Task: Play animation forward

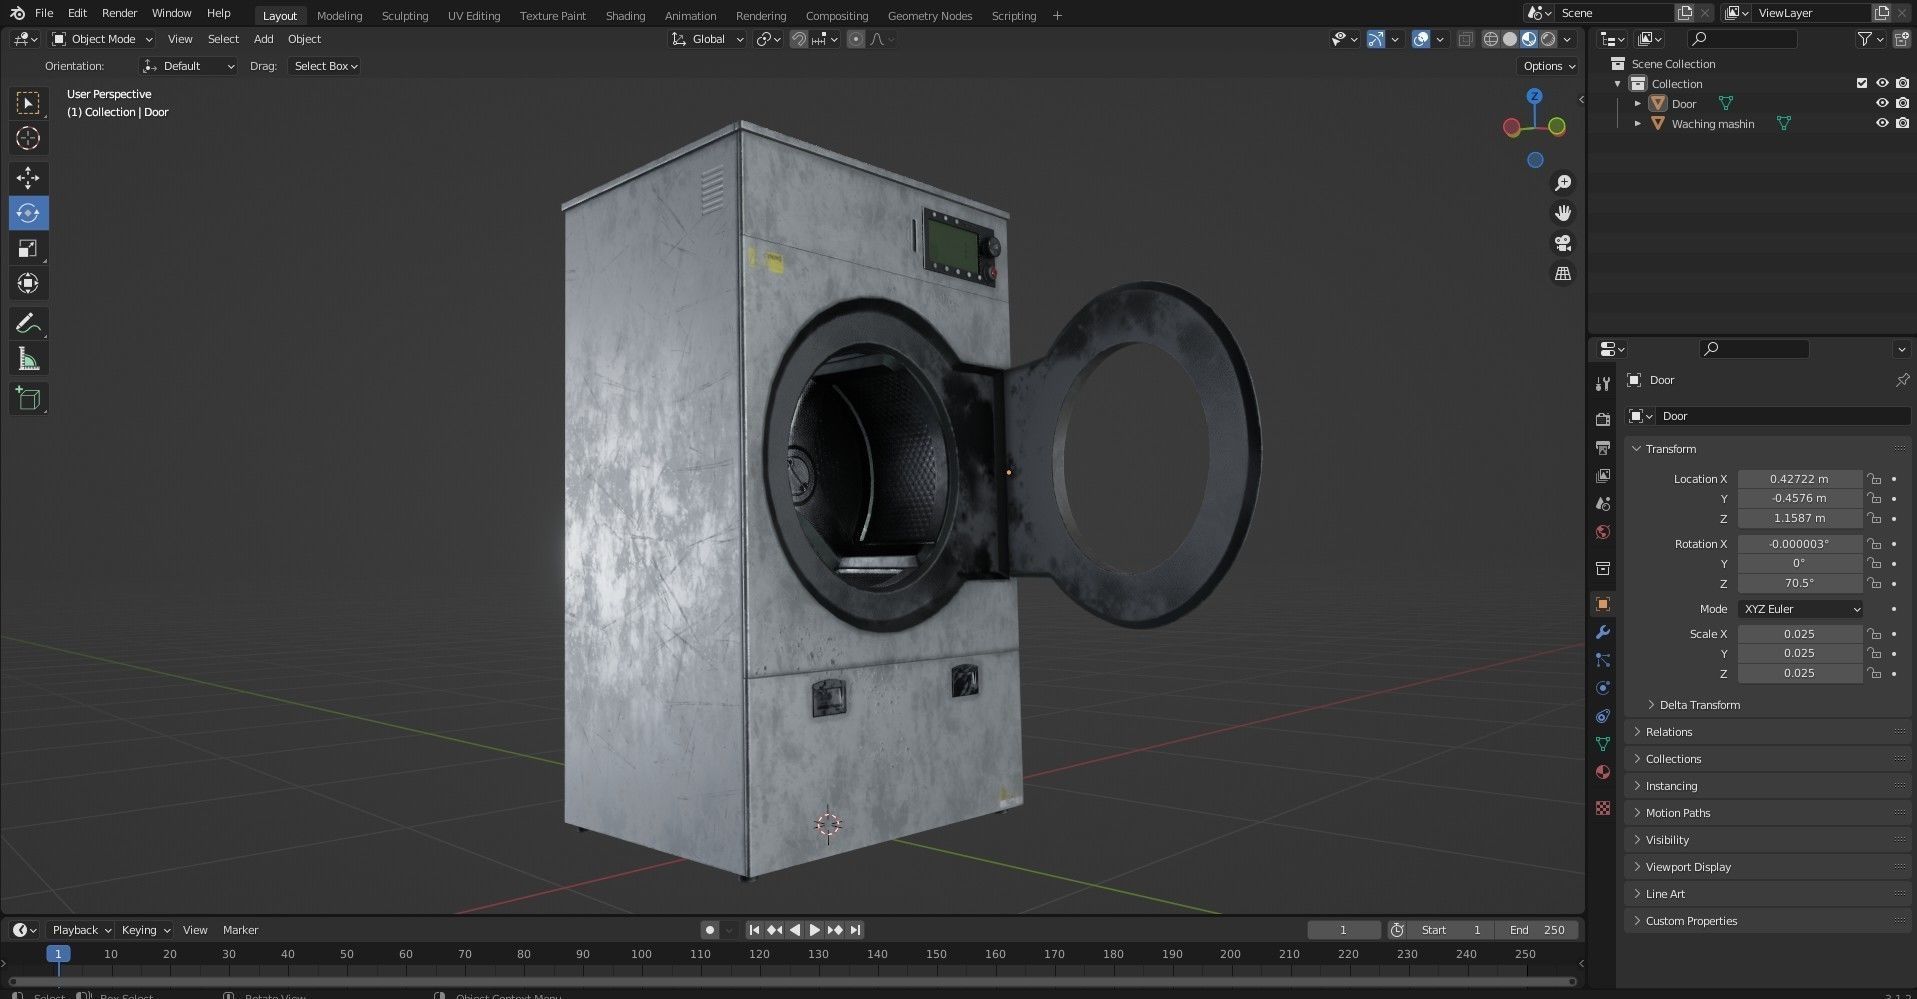Action: pos(815,930)
